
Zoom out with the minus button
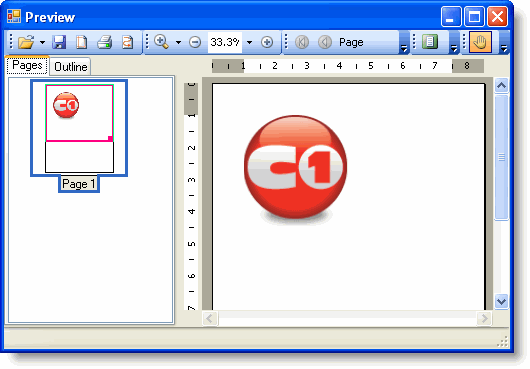point(195,42)
